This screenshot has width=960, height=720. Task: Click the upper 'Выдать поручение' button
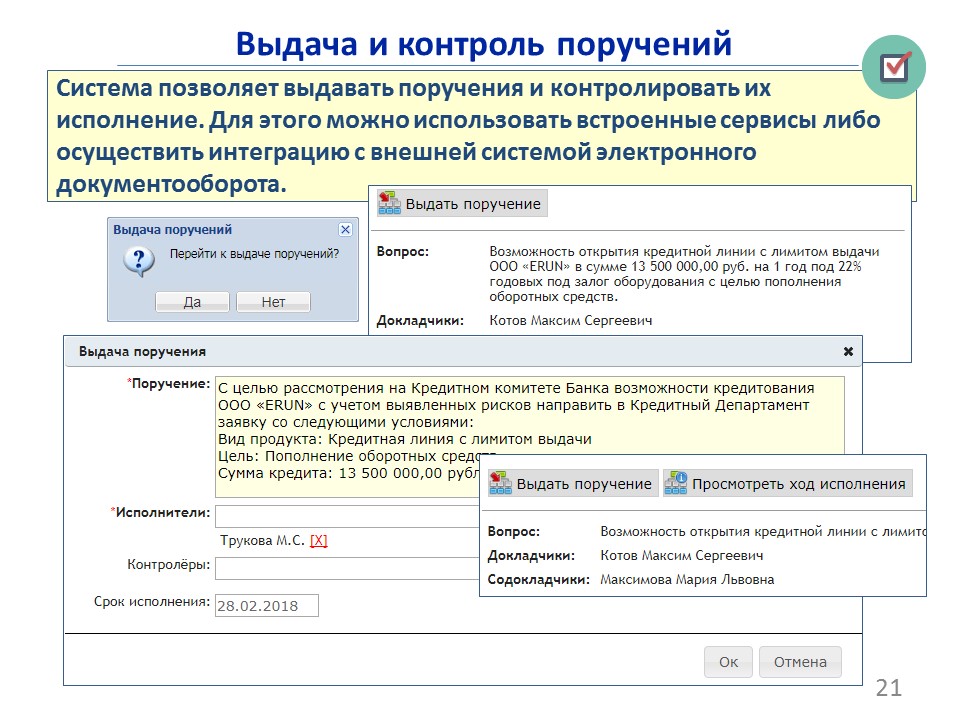pos(462,204)
